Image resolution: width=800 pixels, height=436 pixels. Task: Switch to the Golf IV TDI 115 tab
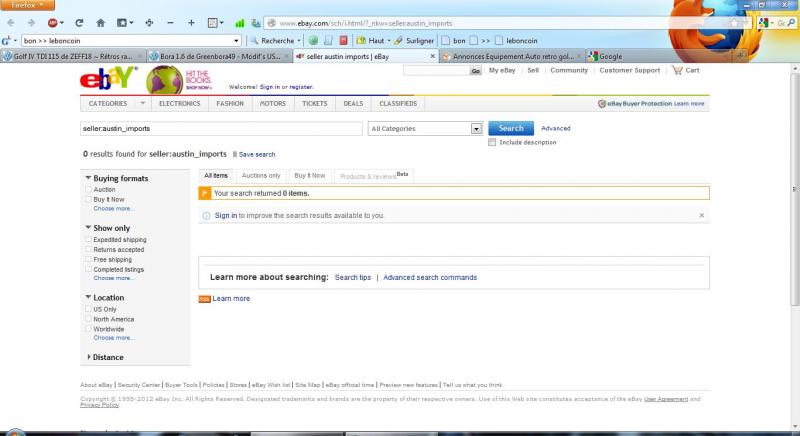73,57
